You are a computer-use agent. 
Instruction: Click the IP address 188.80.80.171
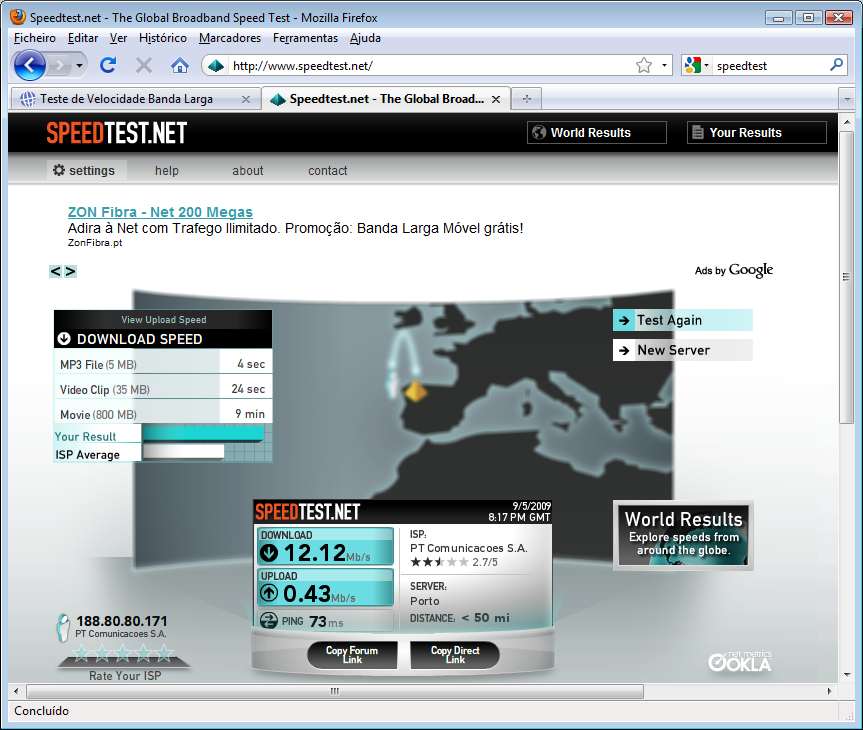click(122, 621)
